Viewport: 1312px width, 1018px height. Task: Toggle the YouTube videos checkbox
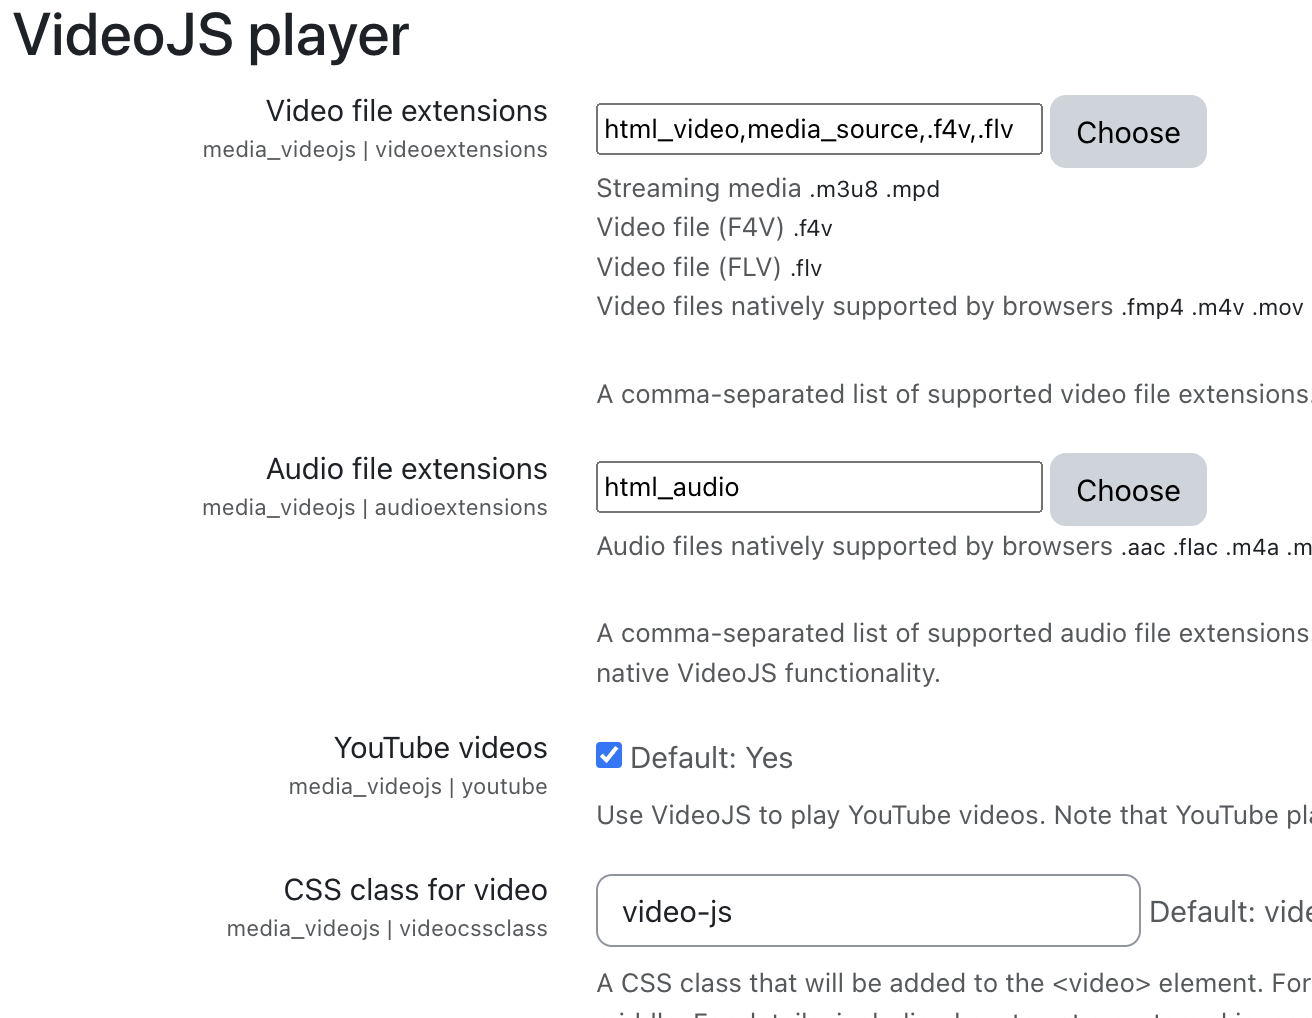609,756
